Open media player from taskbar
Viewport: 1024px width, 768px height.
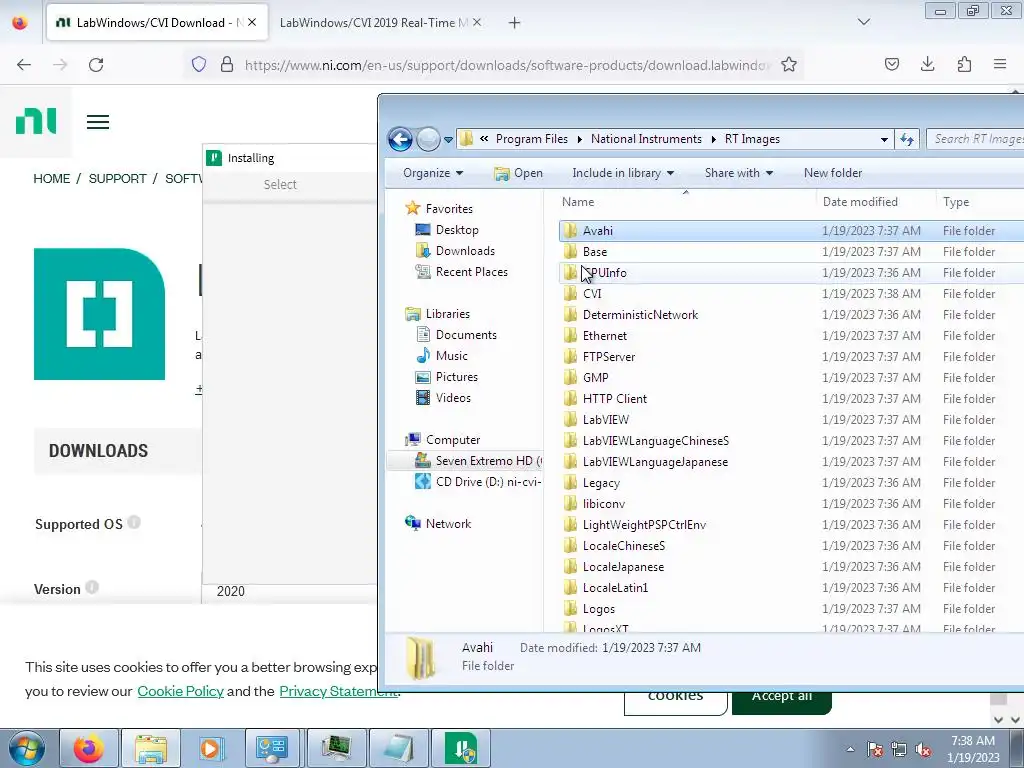pos(211,748)
